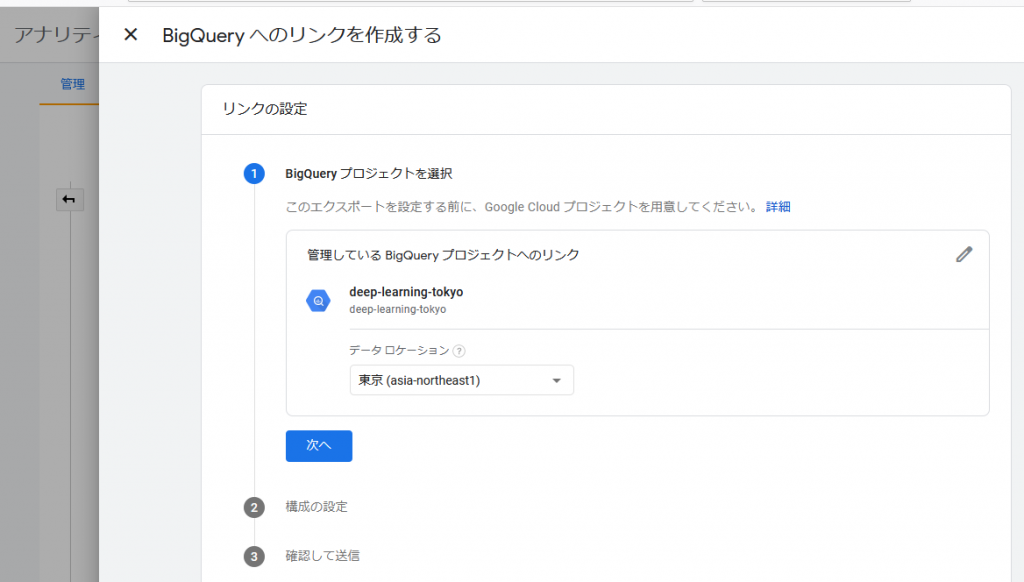
Task: Select step 2 構成の設定
Action: click(316, 507)
